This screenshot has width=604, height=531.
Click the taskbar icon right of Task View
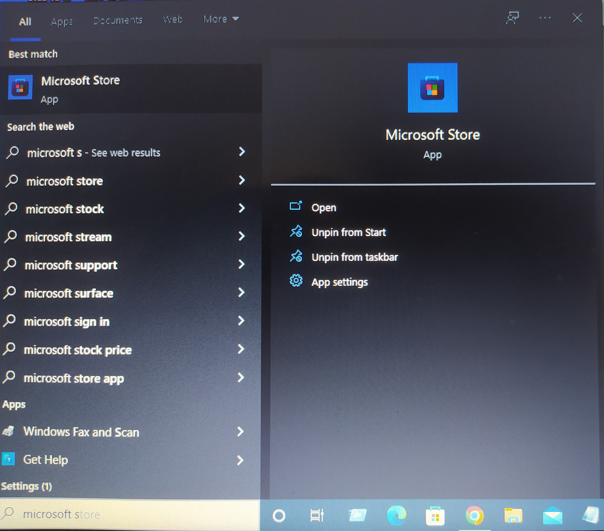357,516
